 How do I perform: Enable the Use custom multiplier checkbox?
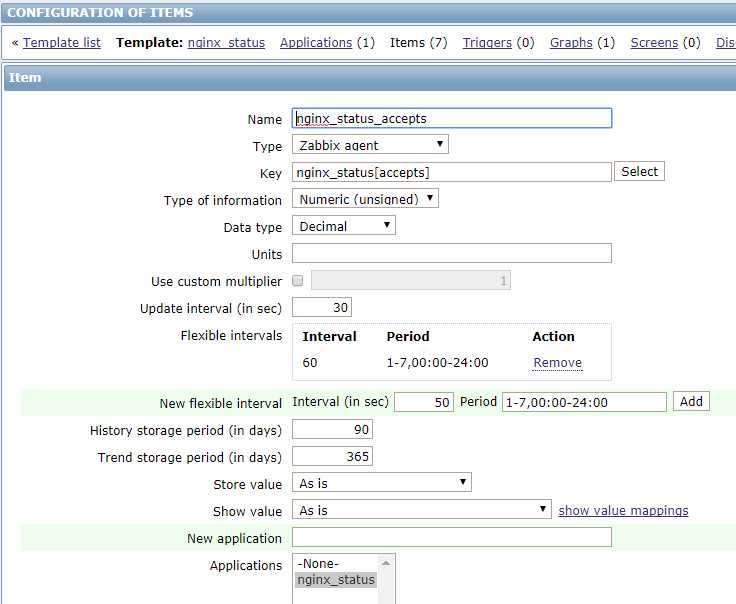(298, 281)
